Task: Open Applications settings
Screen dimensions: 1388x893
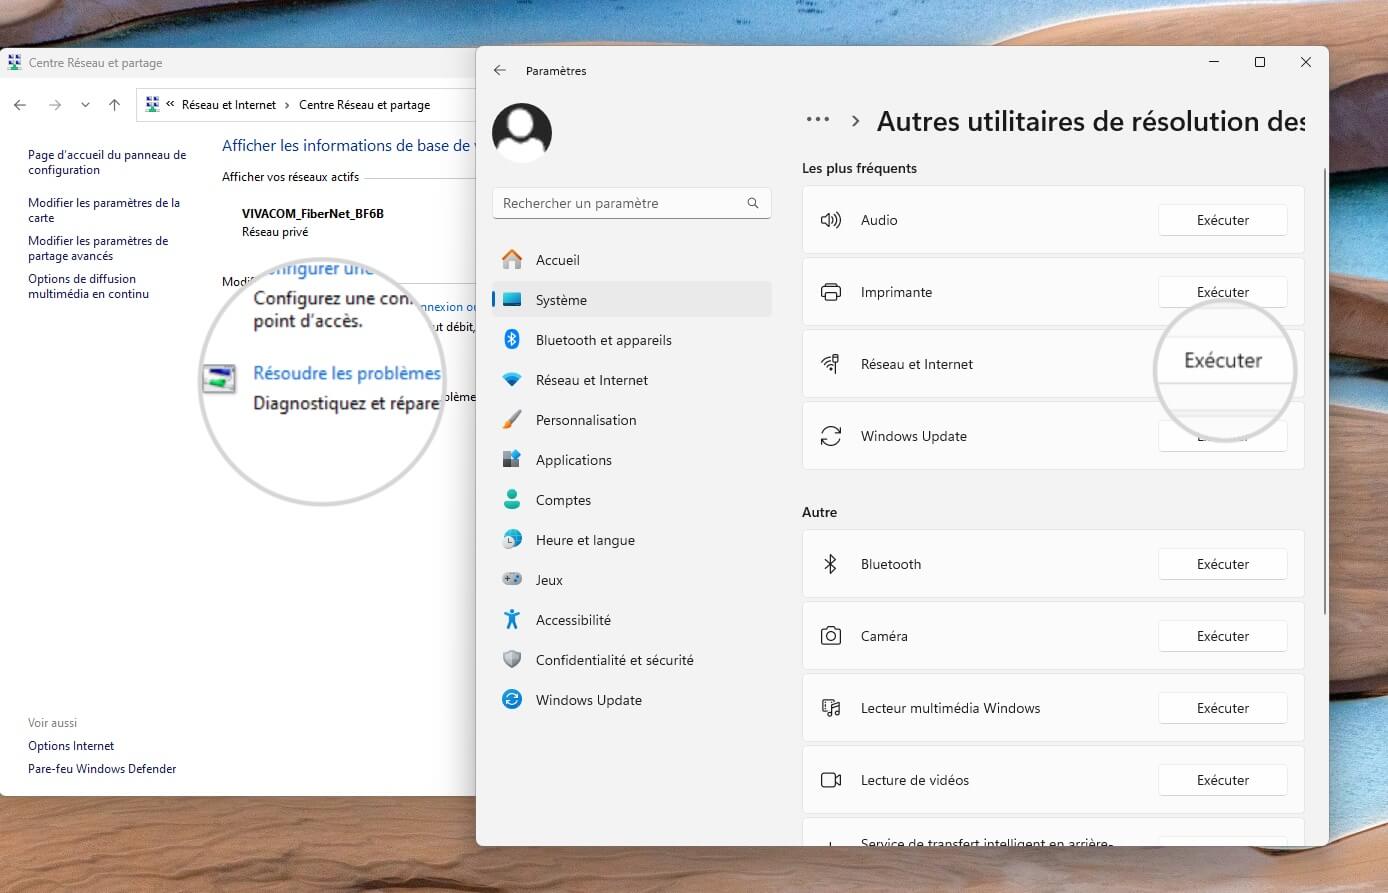Action: [632, 460]
